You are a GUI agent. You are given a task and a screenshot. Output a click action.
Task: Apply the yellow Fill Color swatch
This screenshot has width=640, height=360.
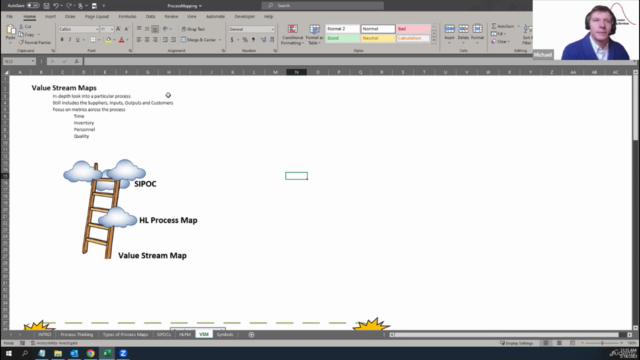(x=108, y=40)
